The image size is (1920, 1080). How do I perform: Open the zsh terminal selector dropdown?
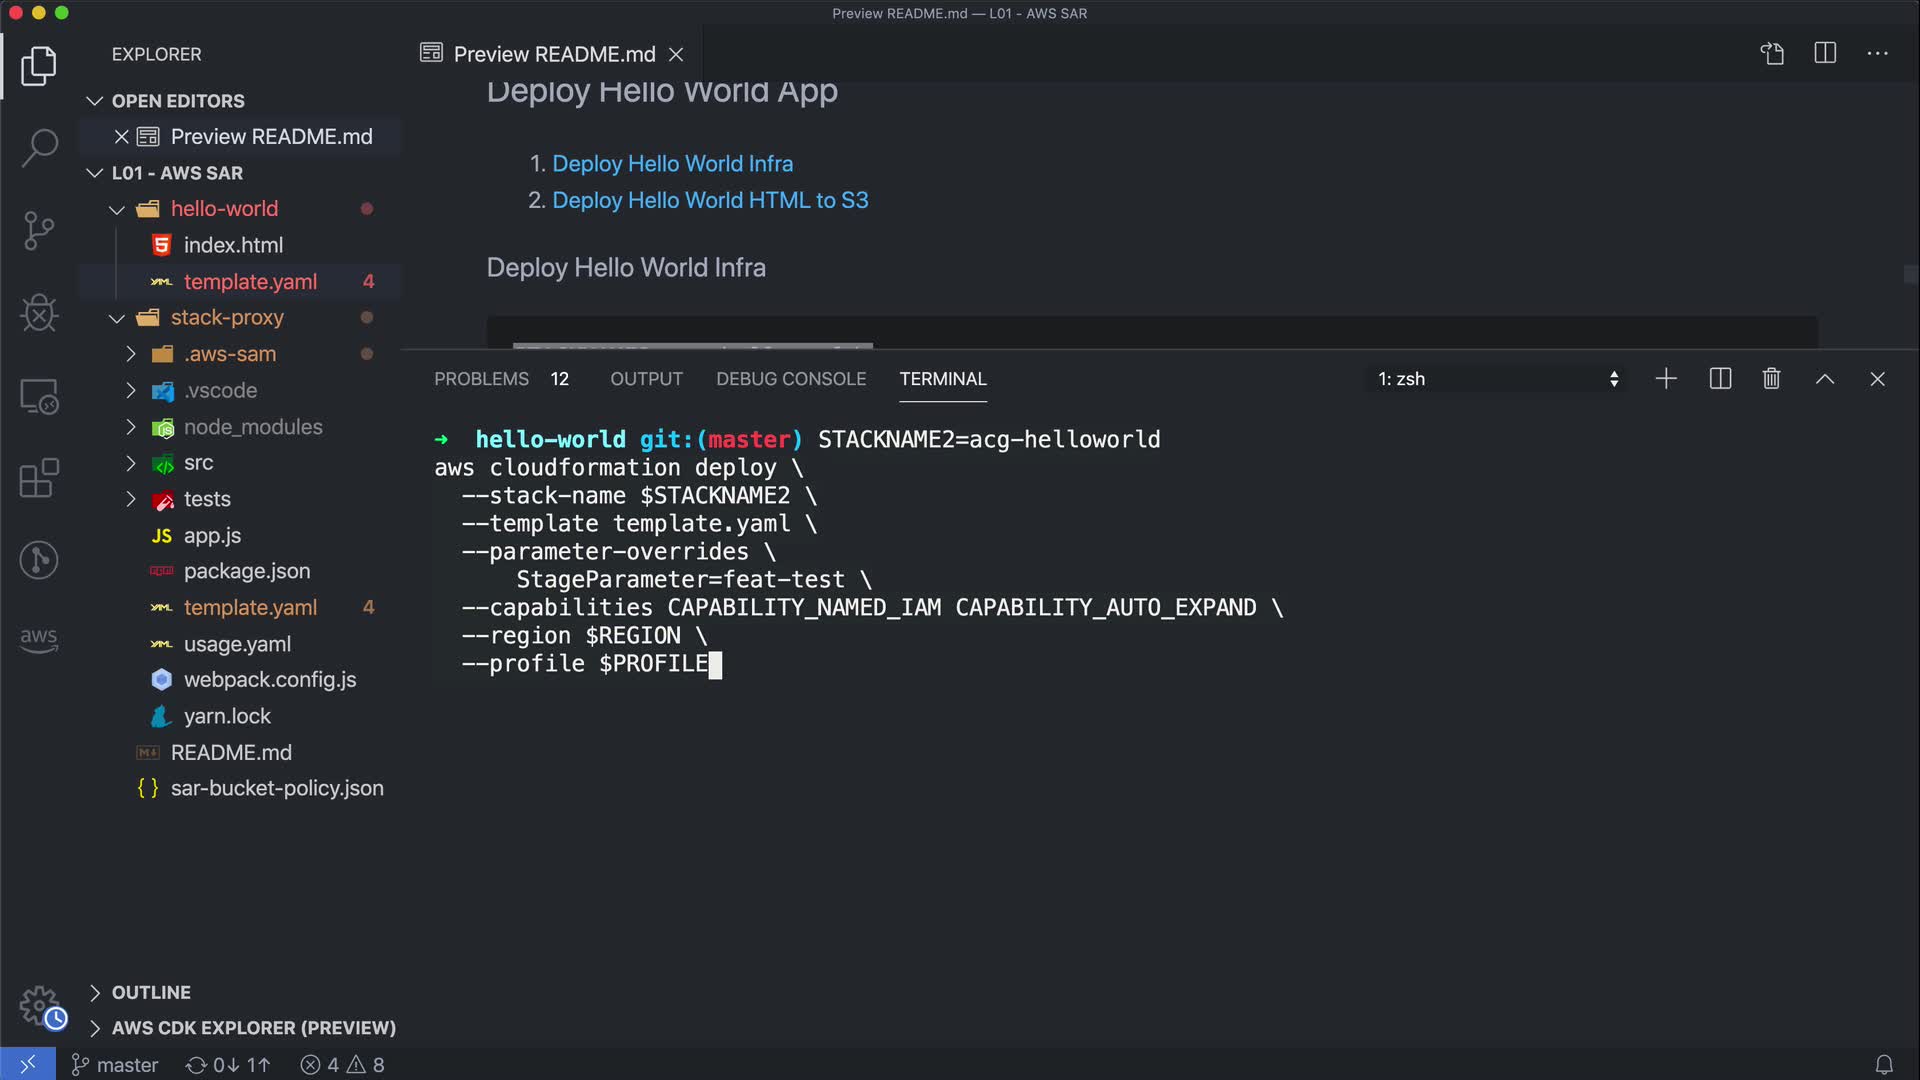1497,379
